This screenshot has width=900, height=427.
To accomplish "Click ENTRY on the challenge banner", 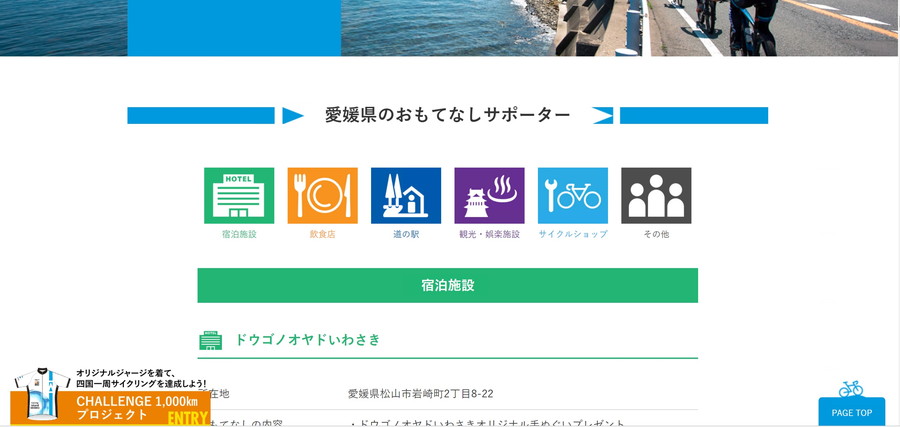I will click(187, 416).
